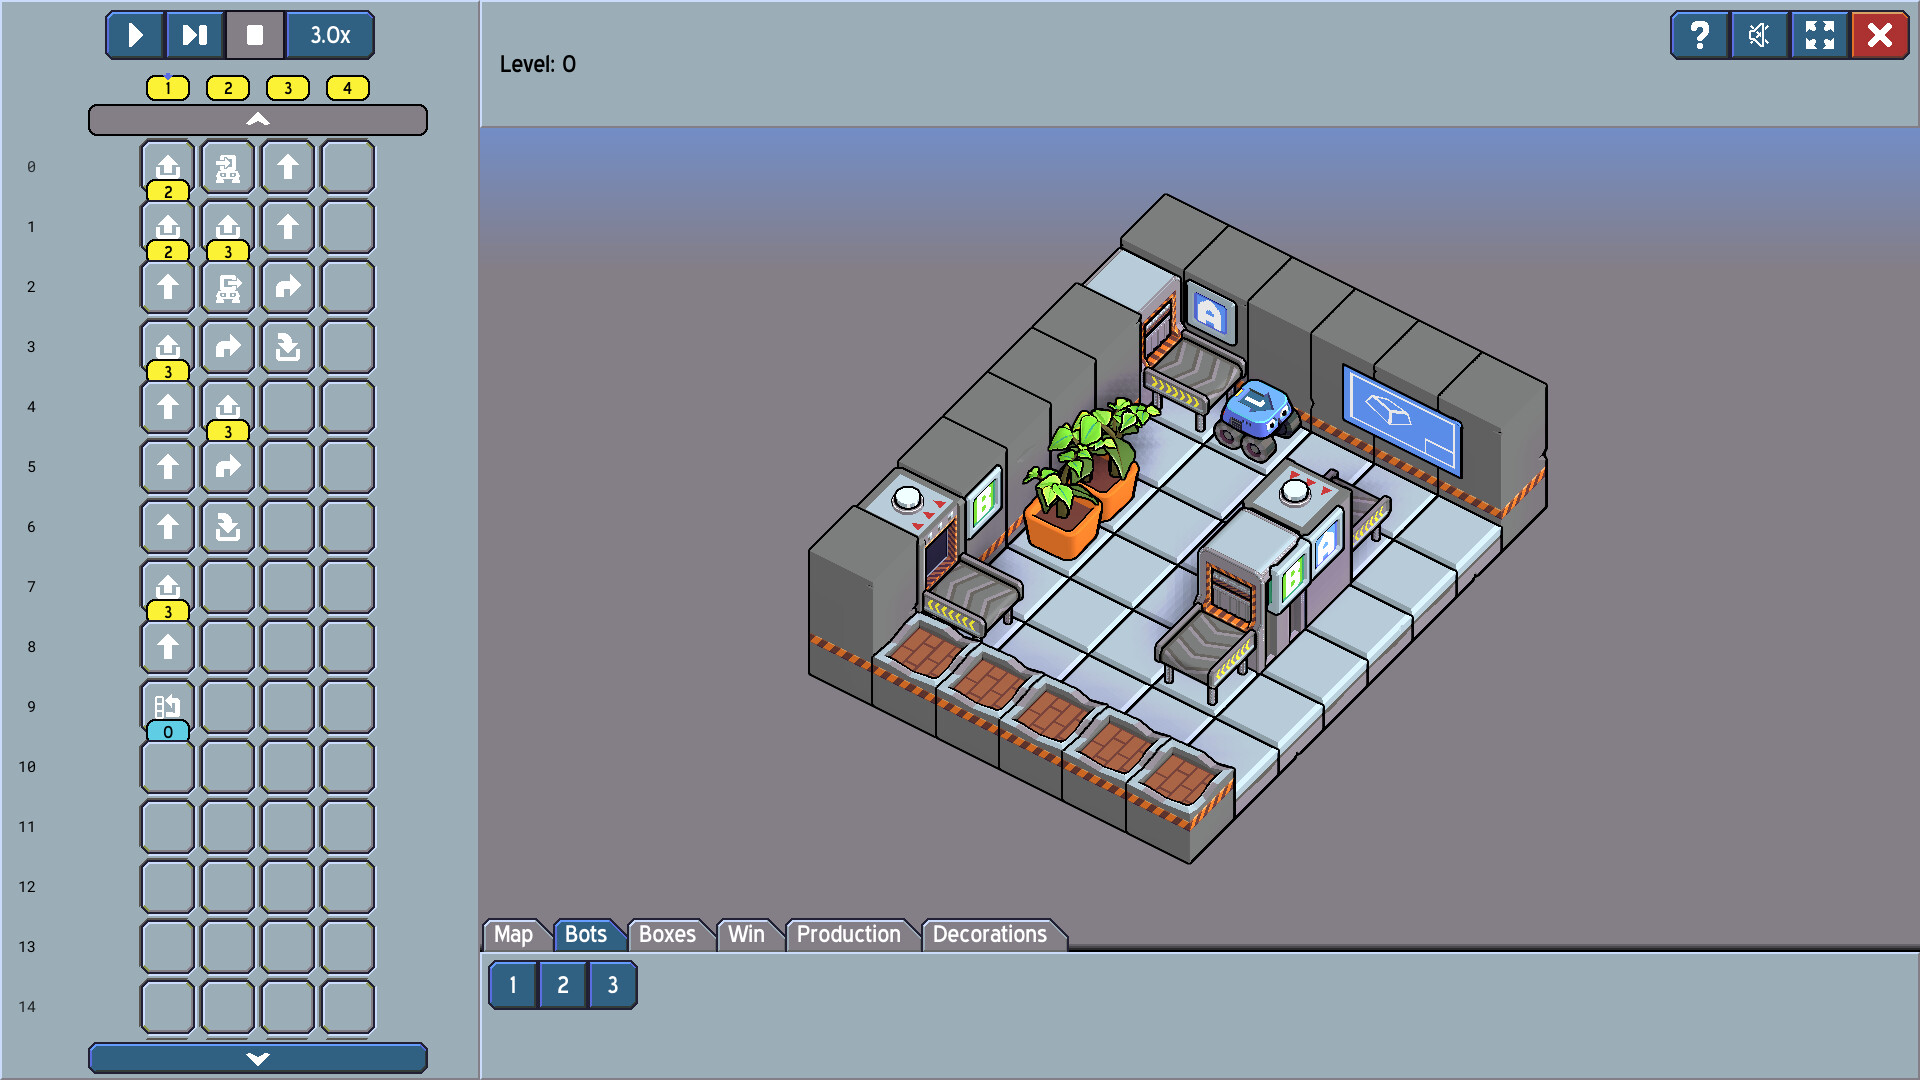This screenshot has height=1080, width=1920.
Task: Select the move forward arrow in row 0
Action: click(287, 167)
